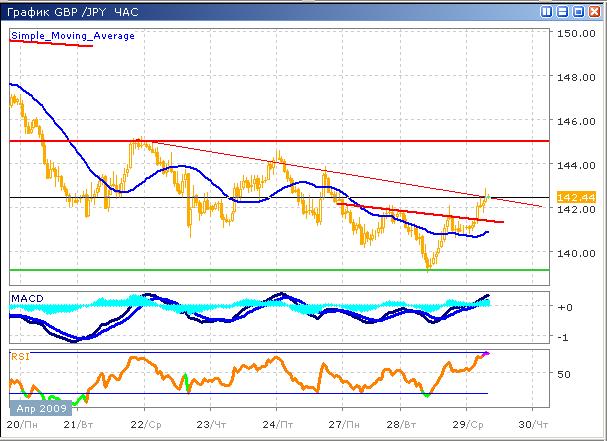Click the 142.44 current price tag
Screen dimensions: 607x441
click(573, 198)
